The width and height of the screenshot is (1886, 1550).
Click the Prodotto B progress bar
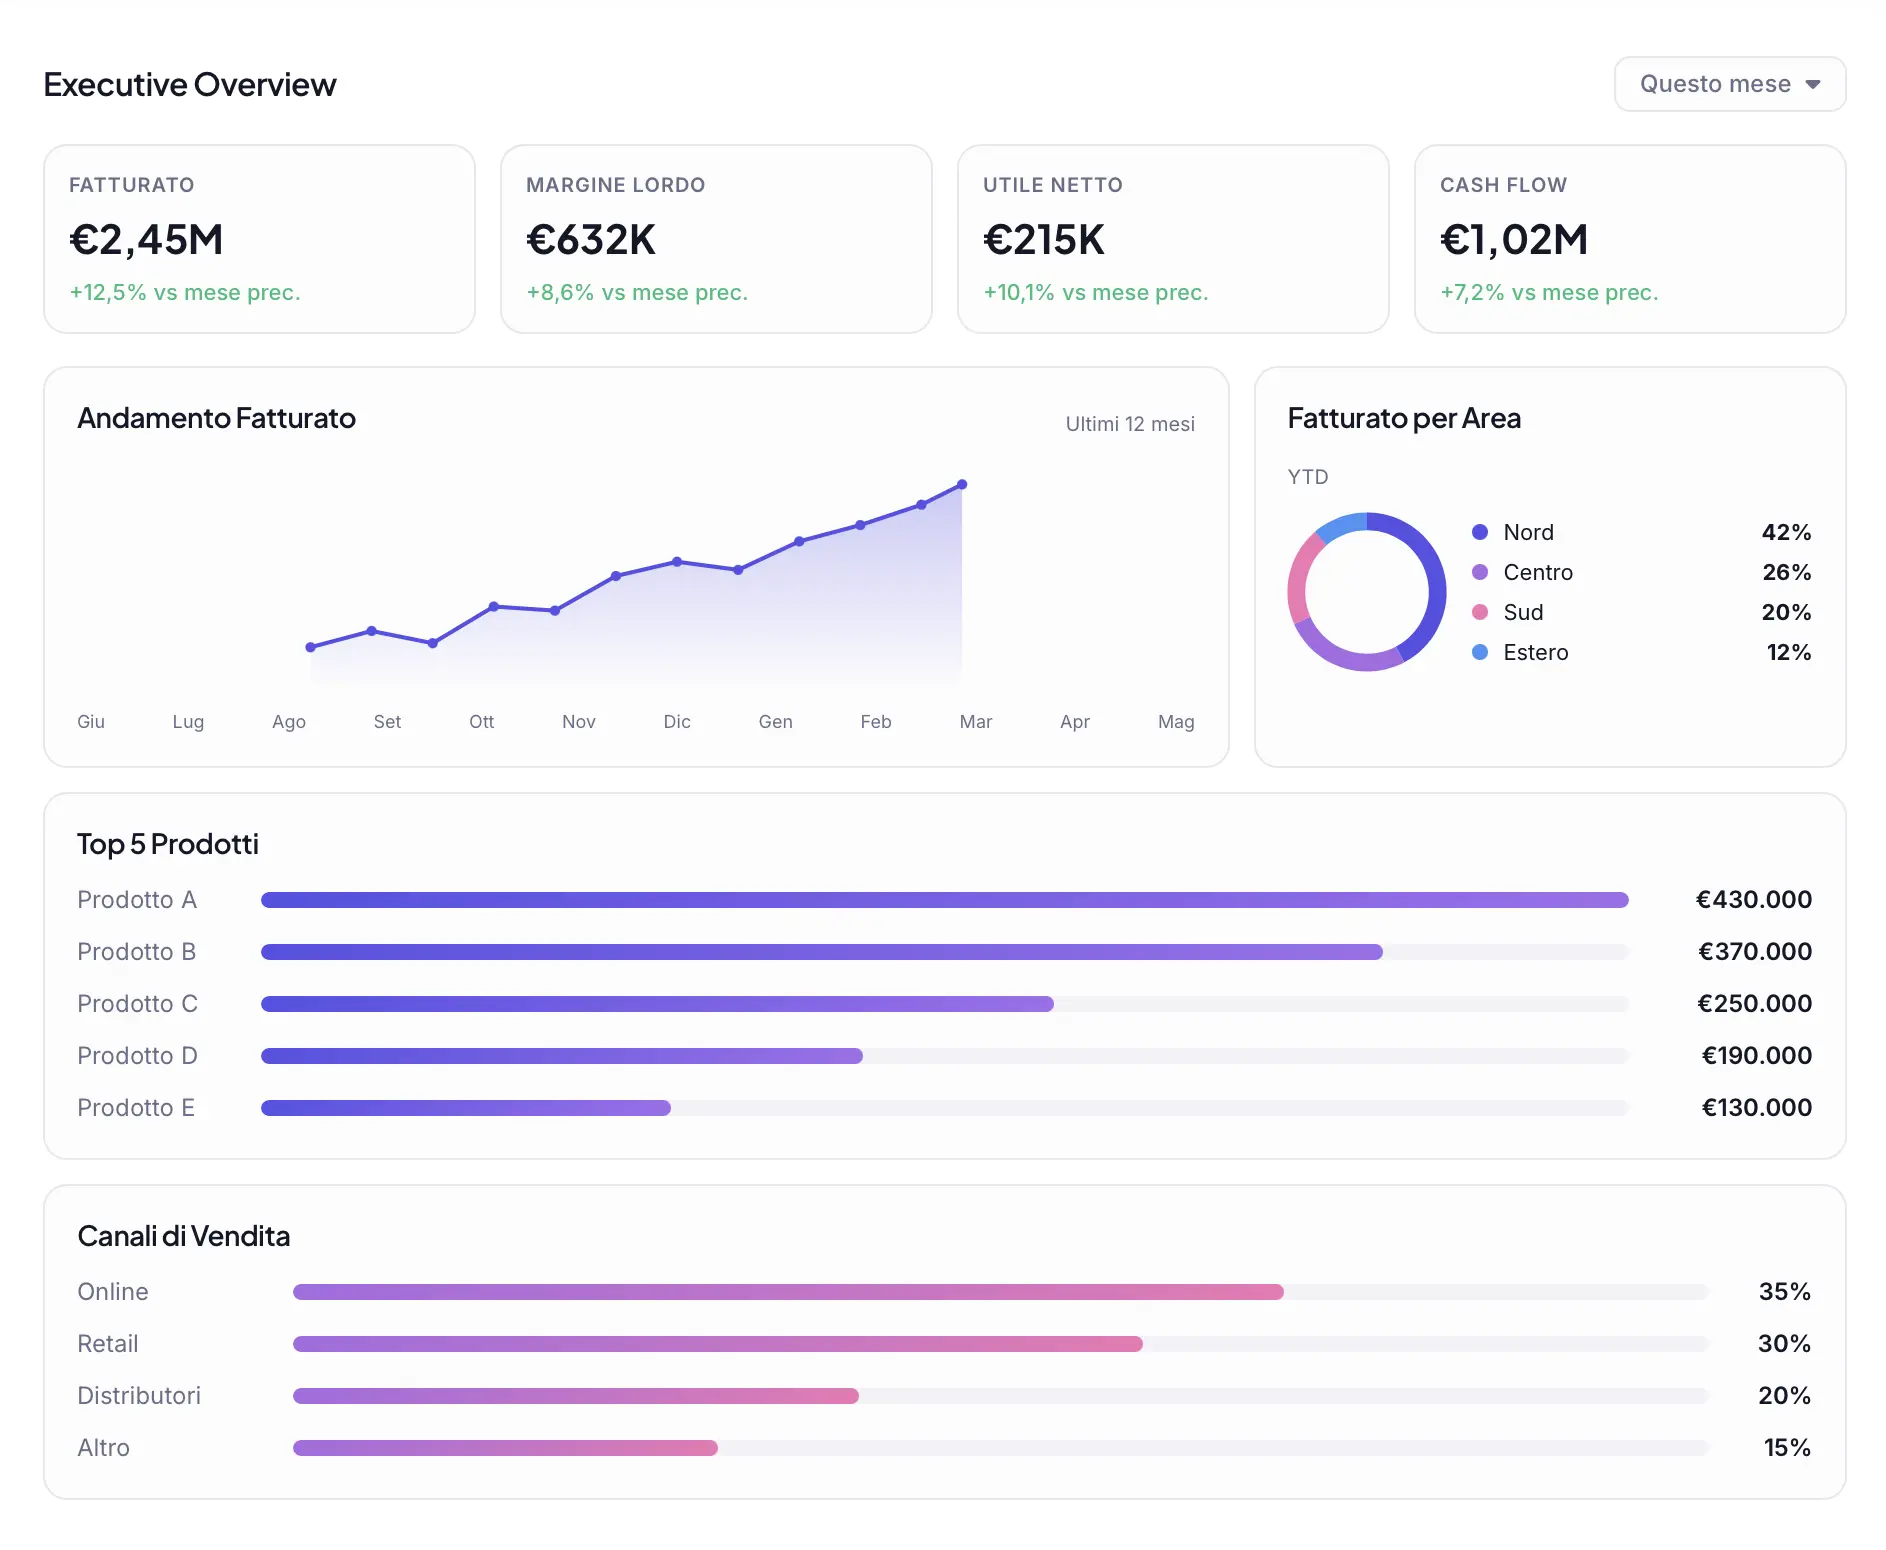945,952
